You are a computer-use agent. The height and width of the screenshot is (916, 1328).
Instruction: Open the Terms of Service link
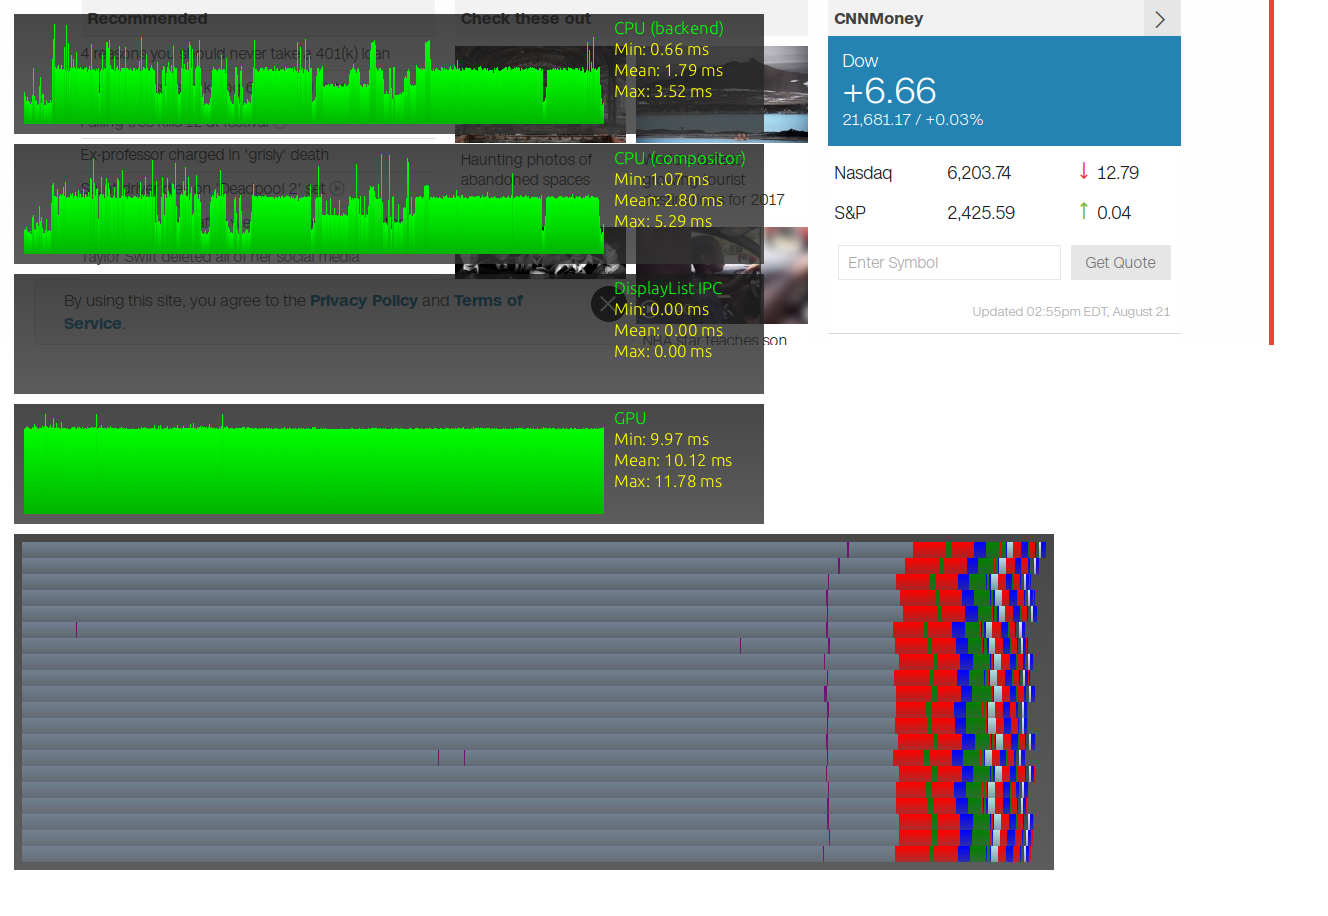488,300
